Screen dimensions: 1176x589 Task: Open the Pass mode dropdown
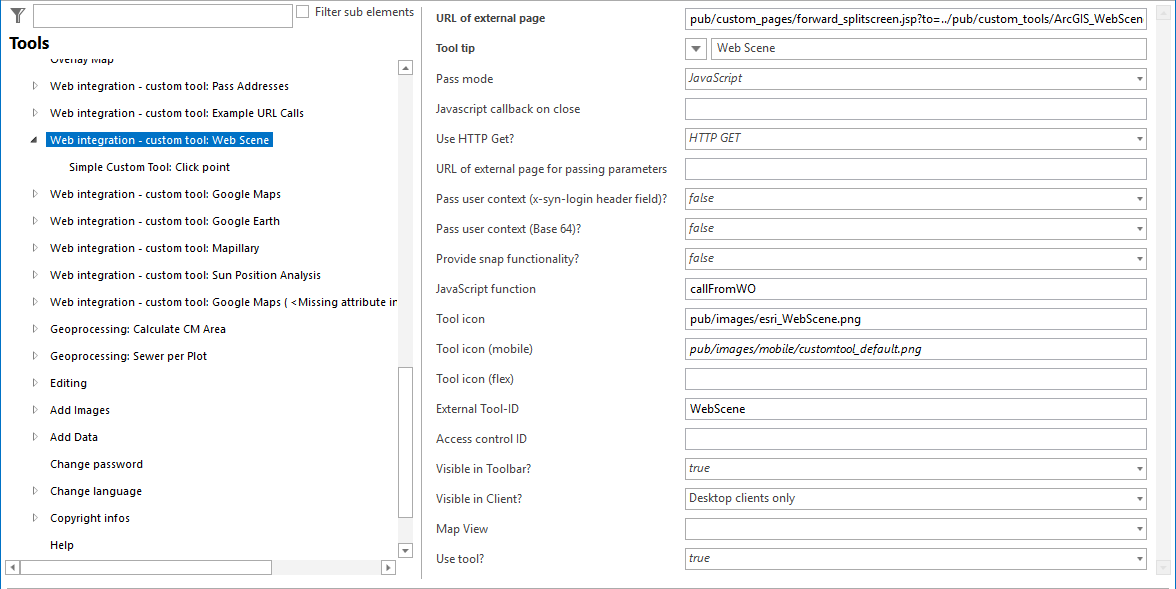1139,78
